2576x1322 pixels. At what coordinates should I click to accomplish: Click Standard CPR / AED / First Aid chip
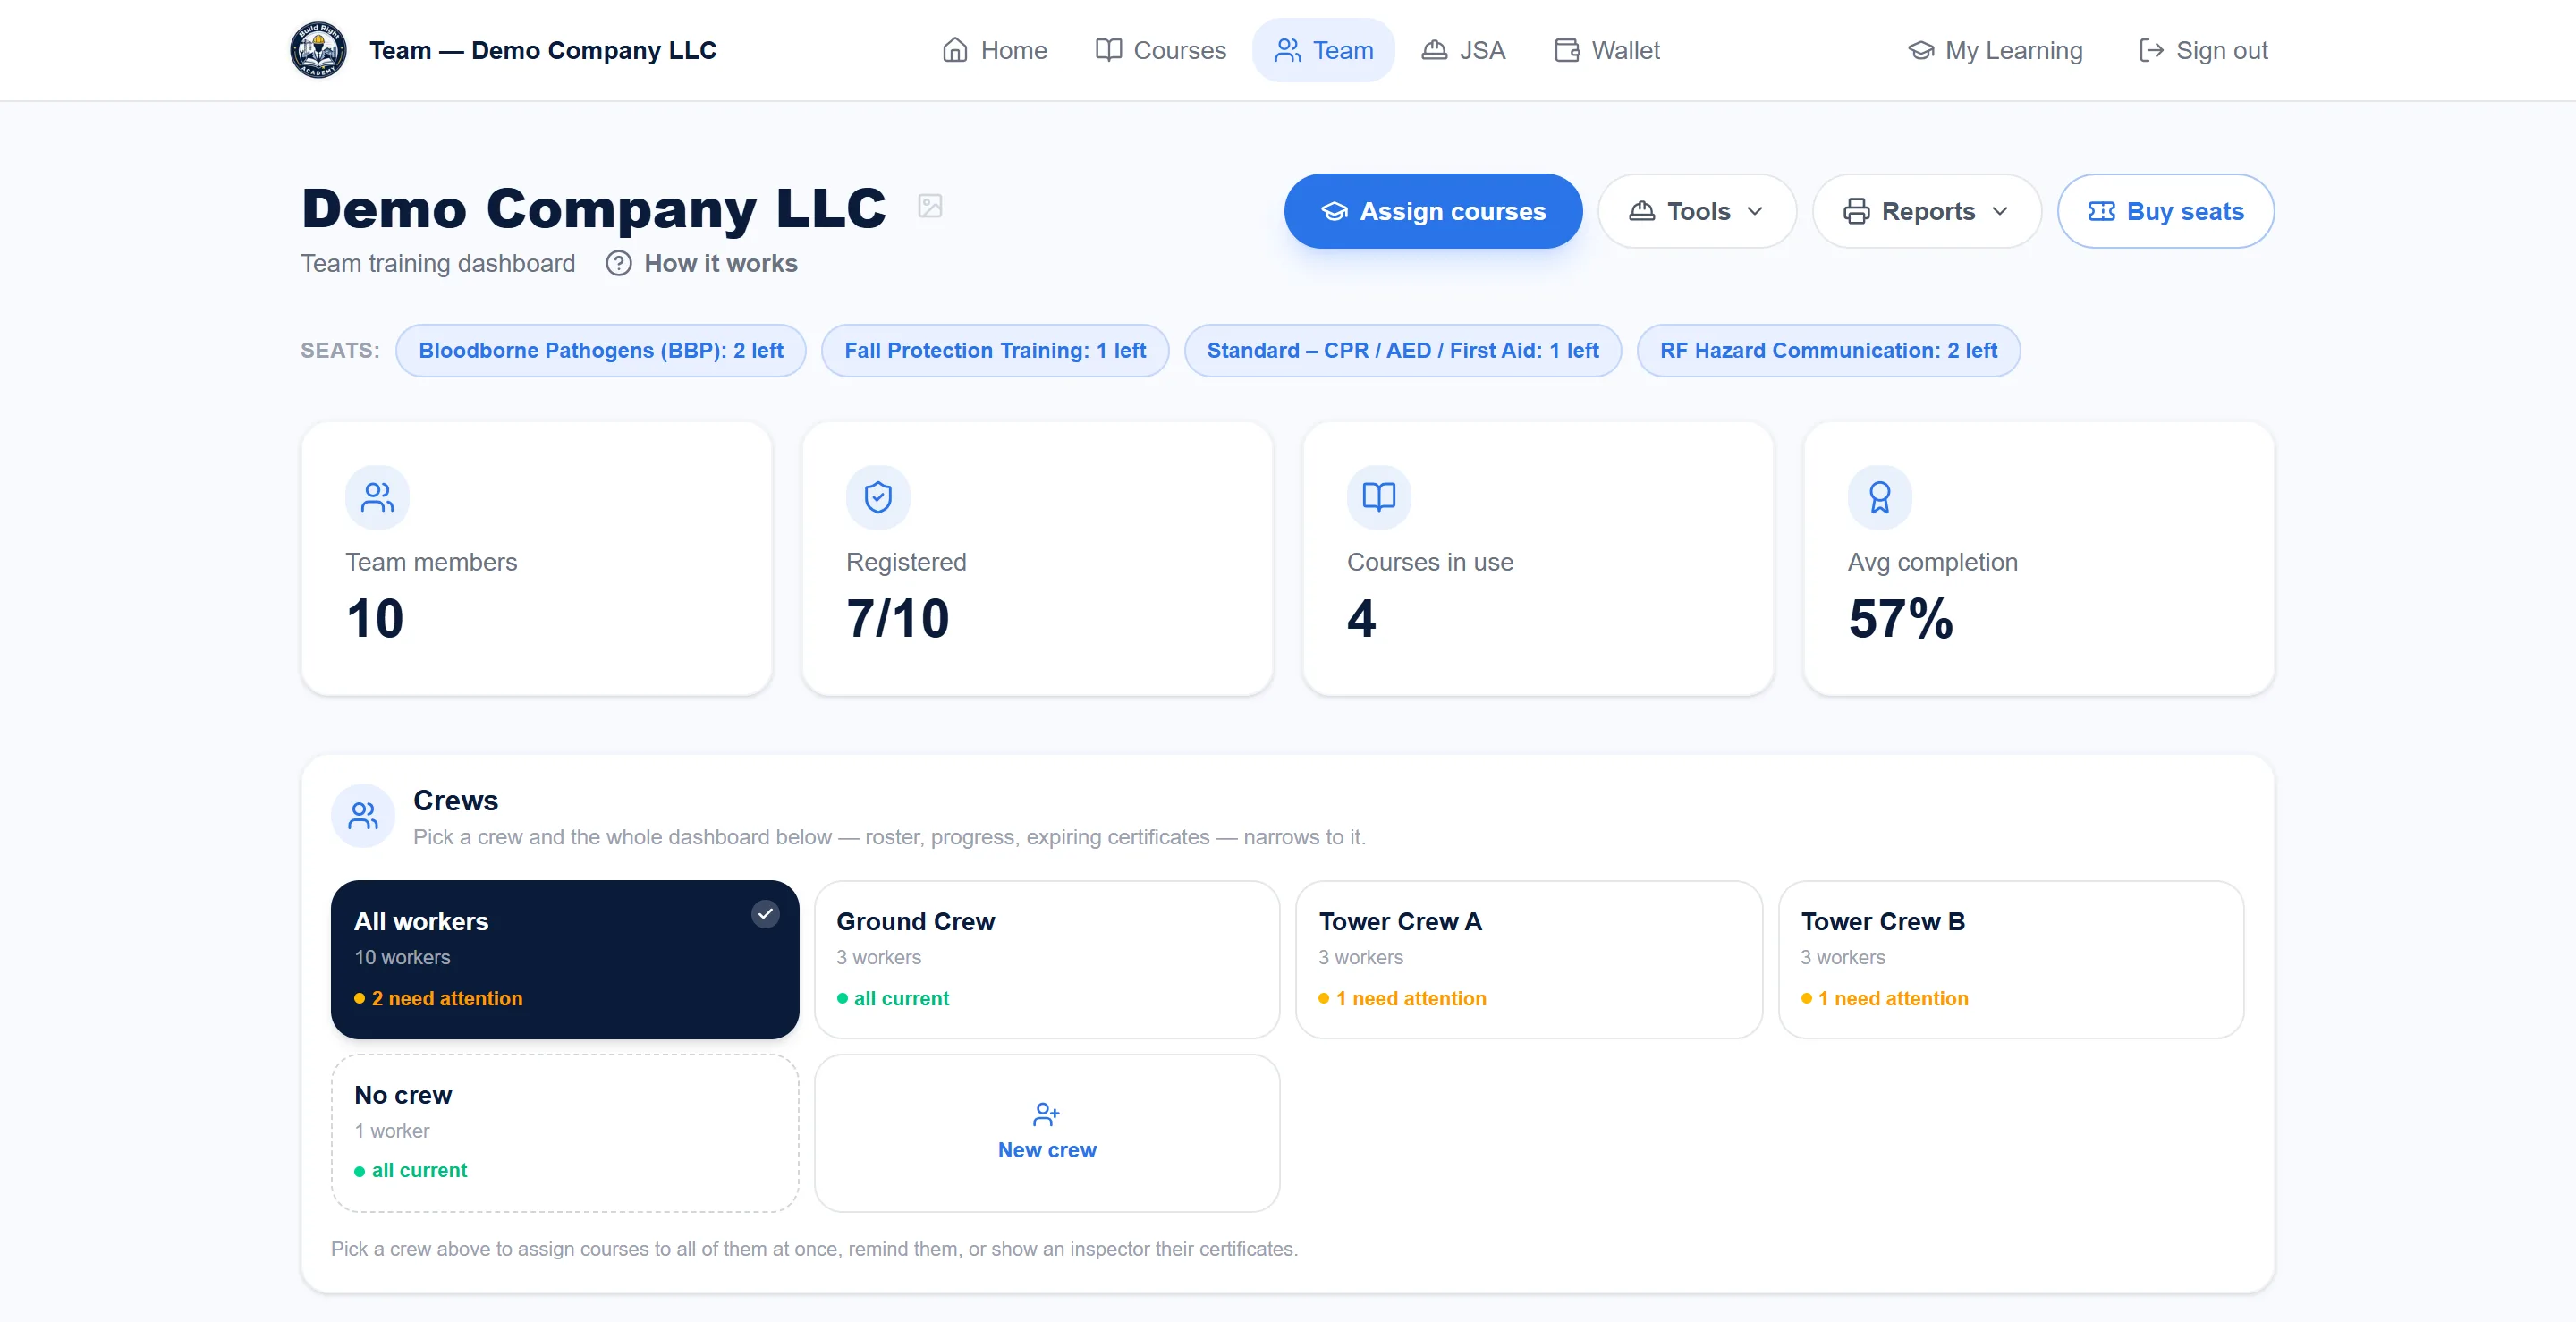pos(1403,350)
